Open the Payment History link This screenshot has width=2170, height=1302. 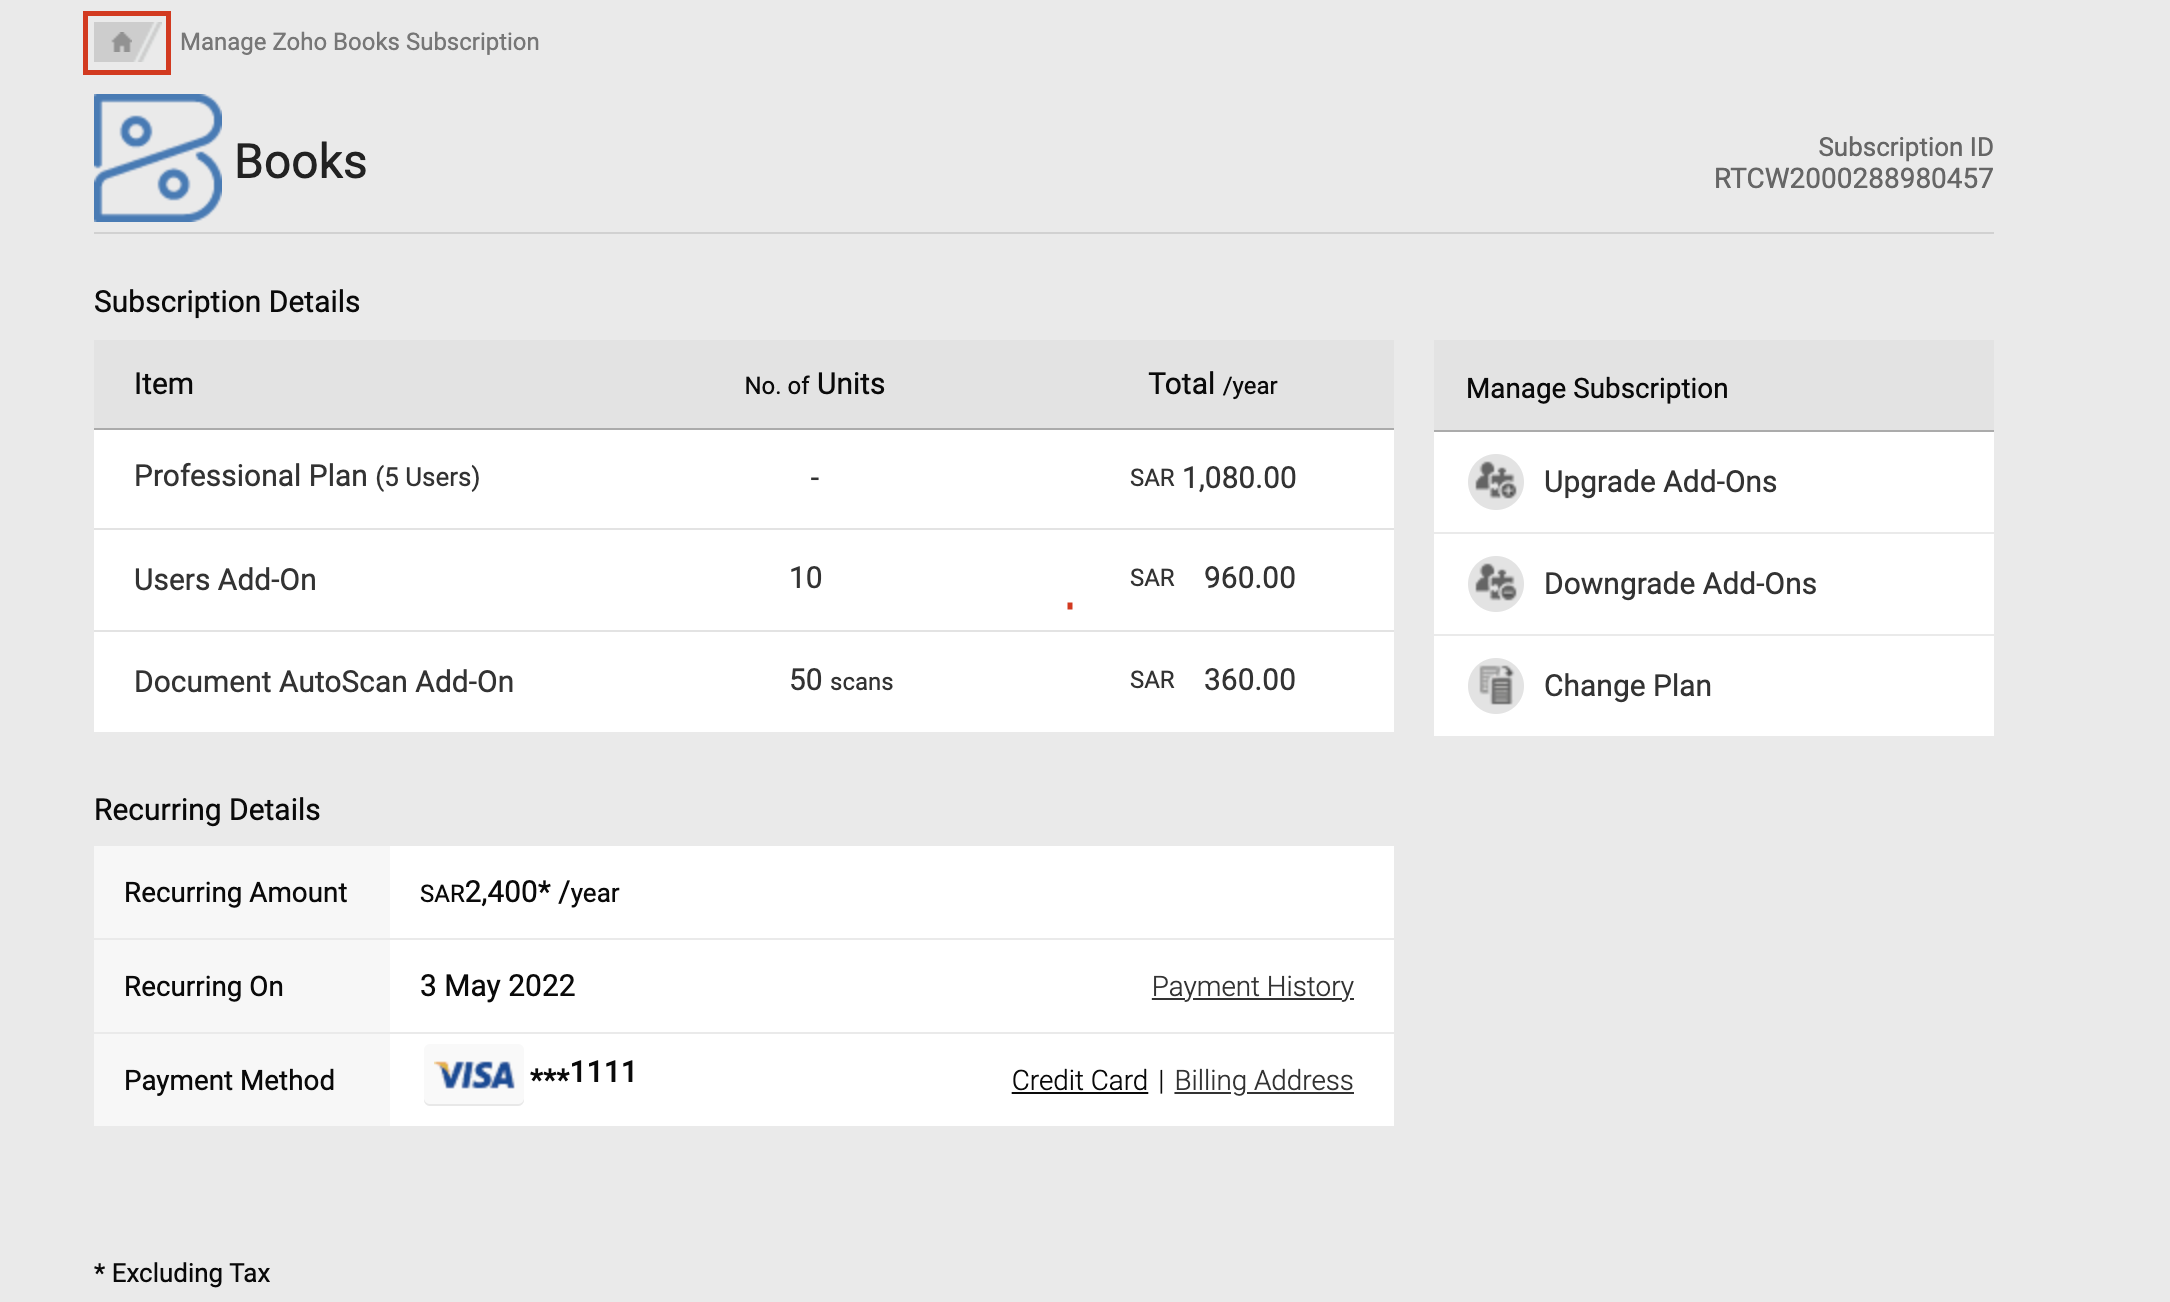(1252, 987)
